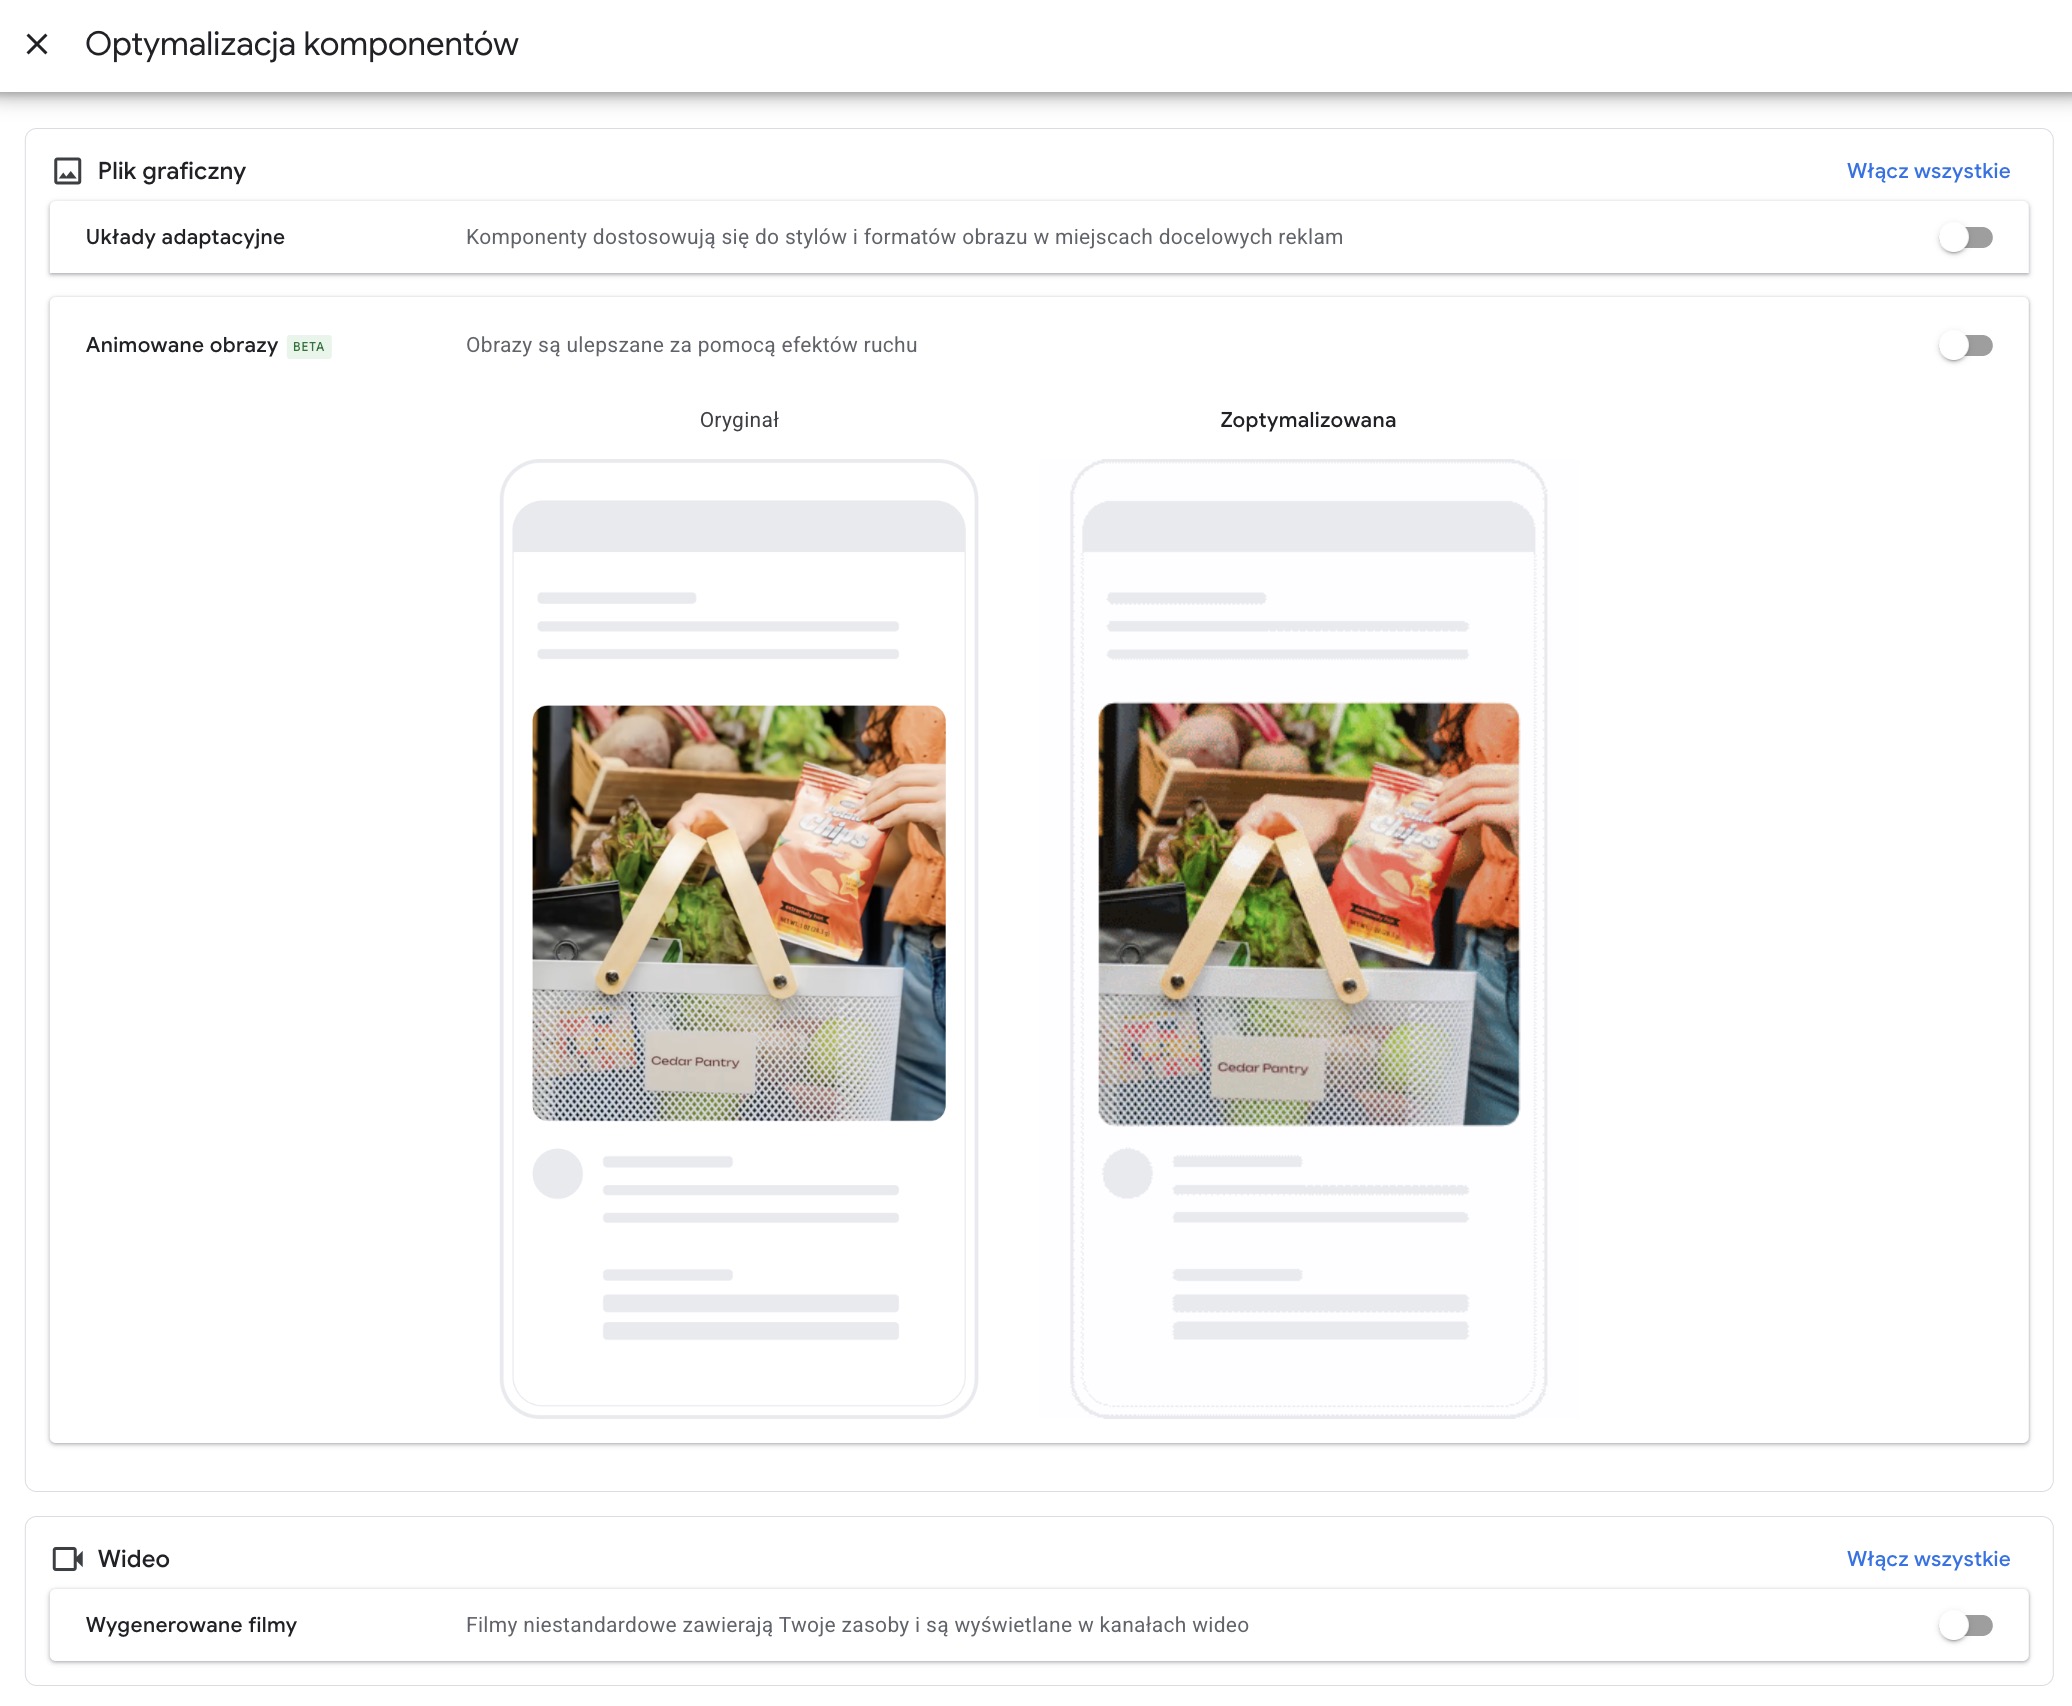Click the original grocery basket image
This screenshot has height=1706, width=2072.
739,913
